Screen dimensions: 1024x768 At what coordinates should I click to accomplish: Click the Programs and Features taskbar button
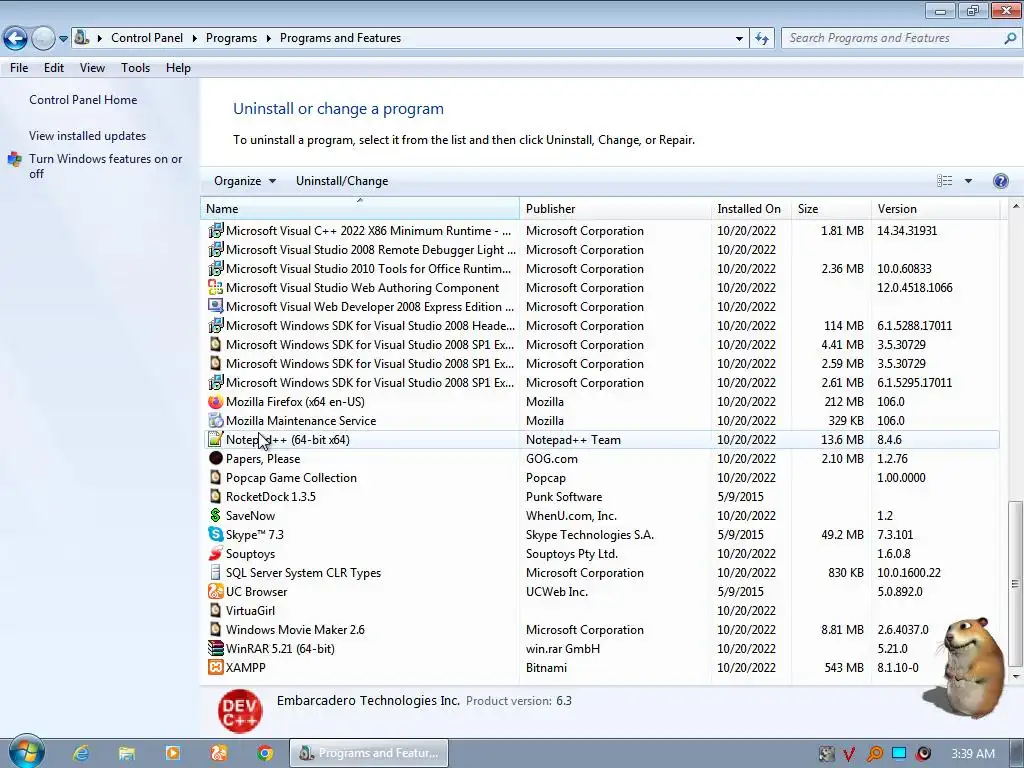click(x=369, y=753)
